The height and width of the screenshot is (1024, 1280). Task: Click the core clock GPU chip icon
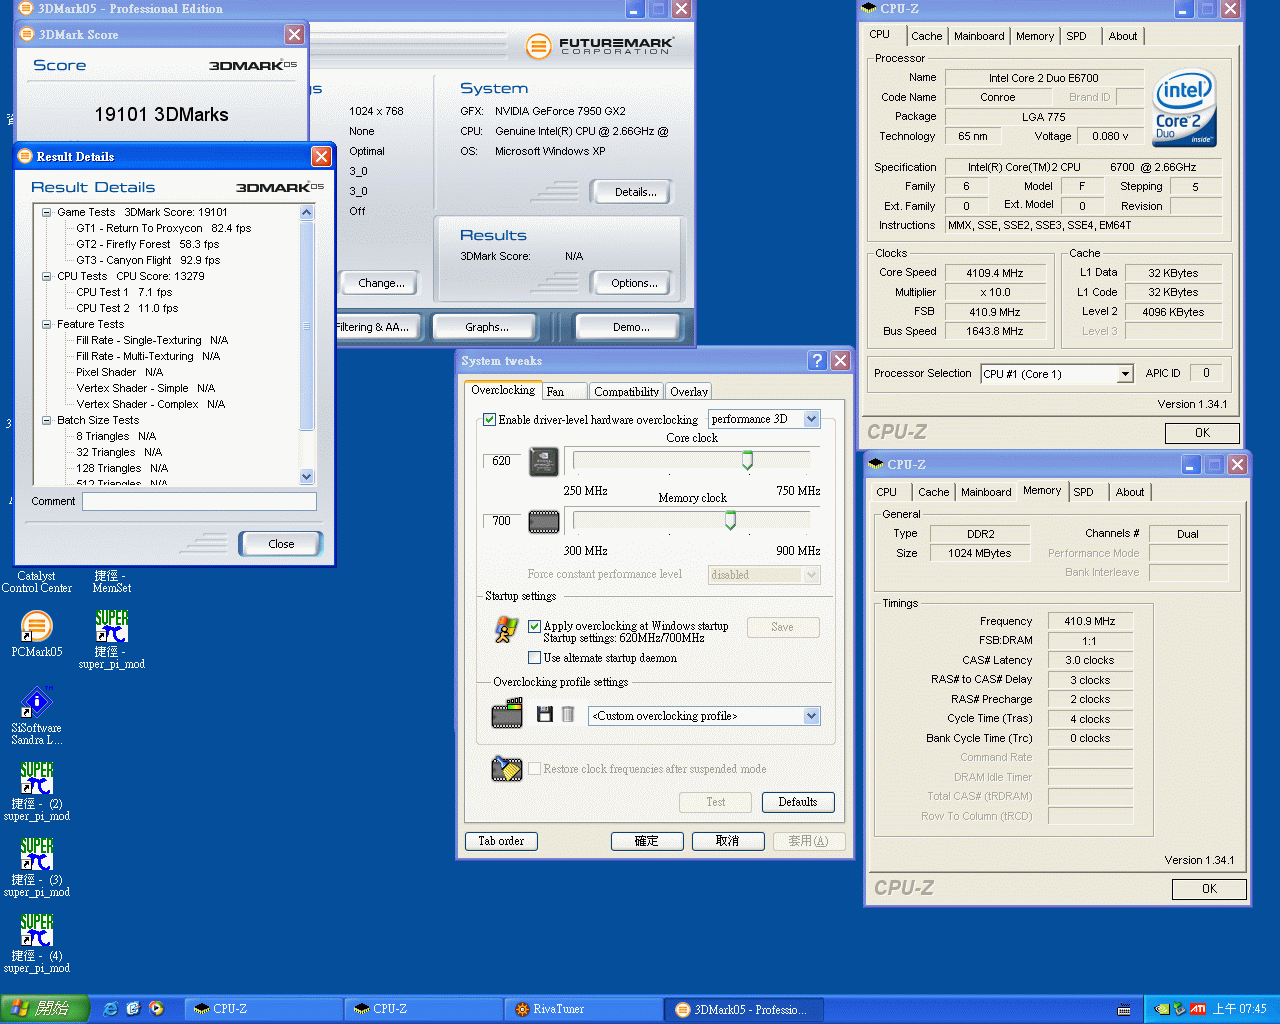coord(544,461)
